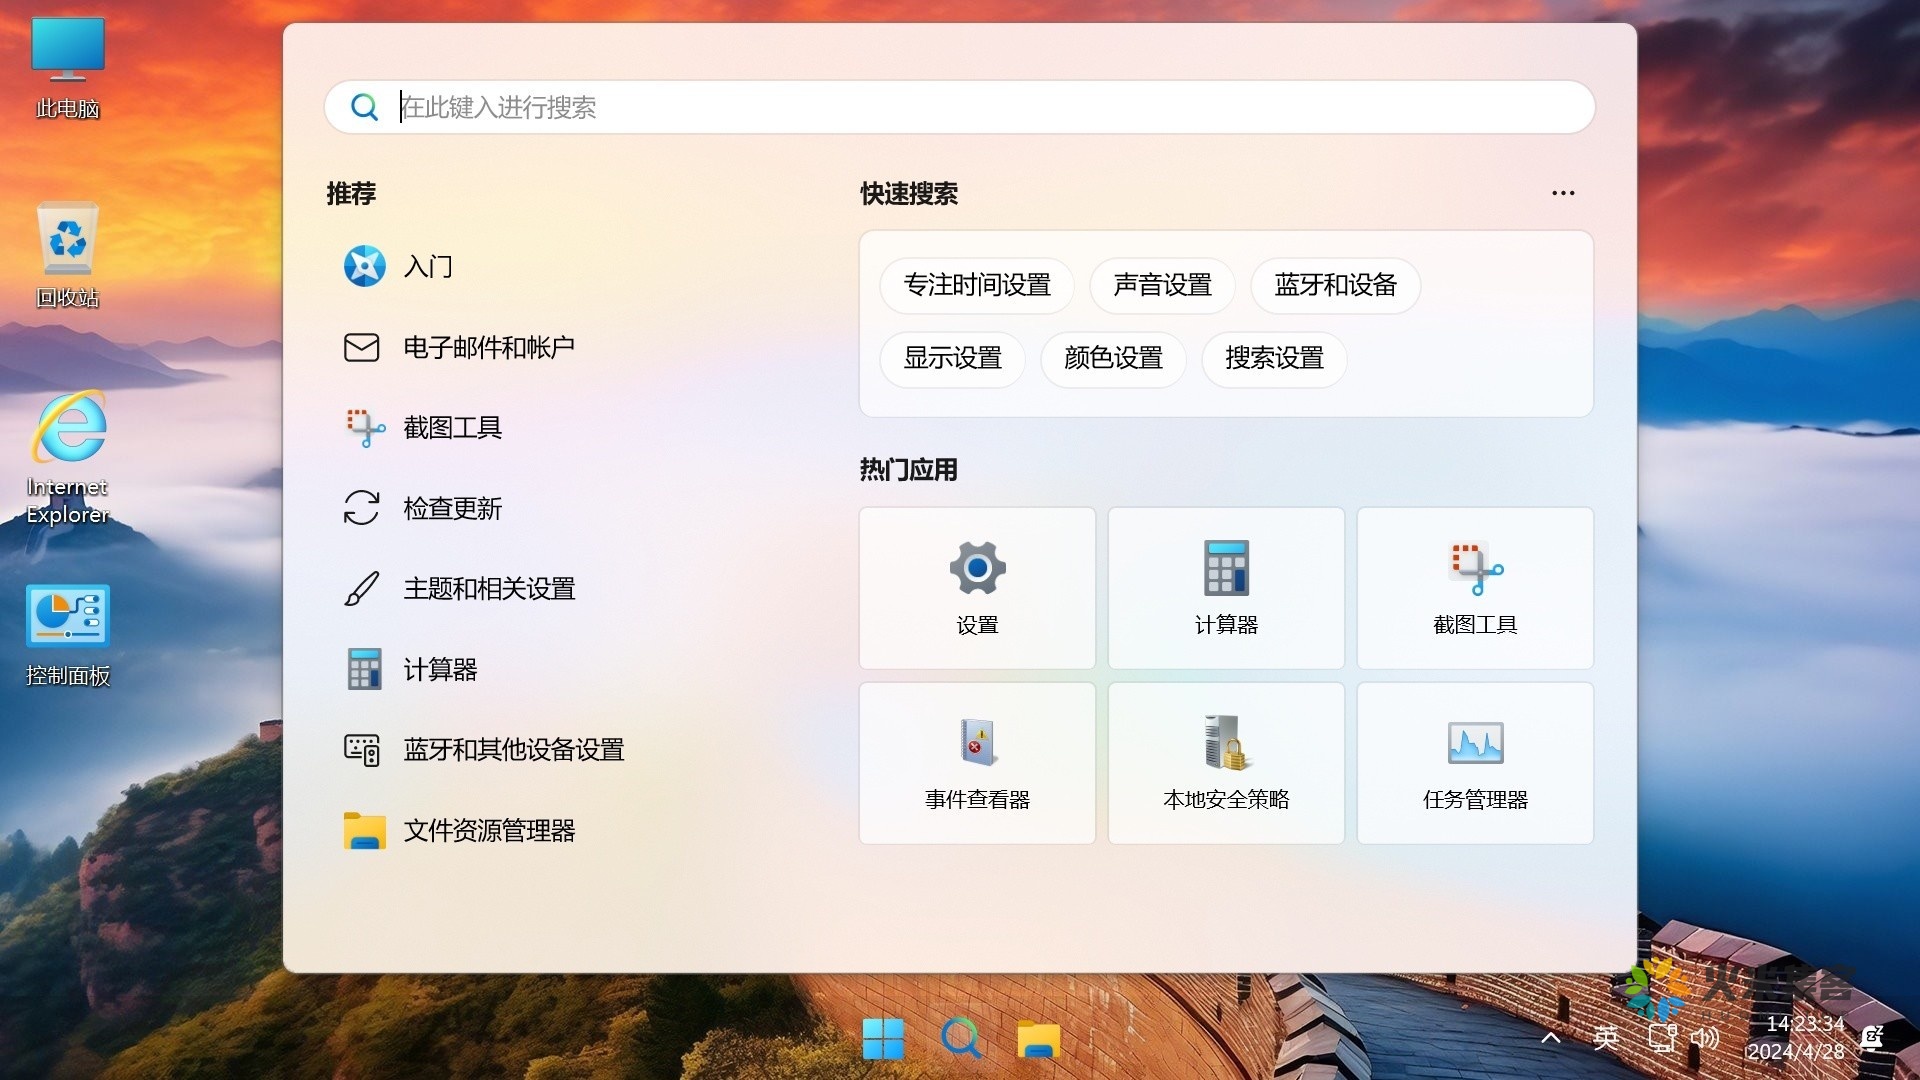Open Local Security Policy tile
This screenshot has width=1920, height=1080.
[x=1225, y=762]
